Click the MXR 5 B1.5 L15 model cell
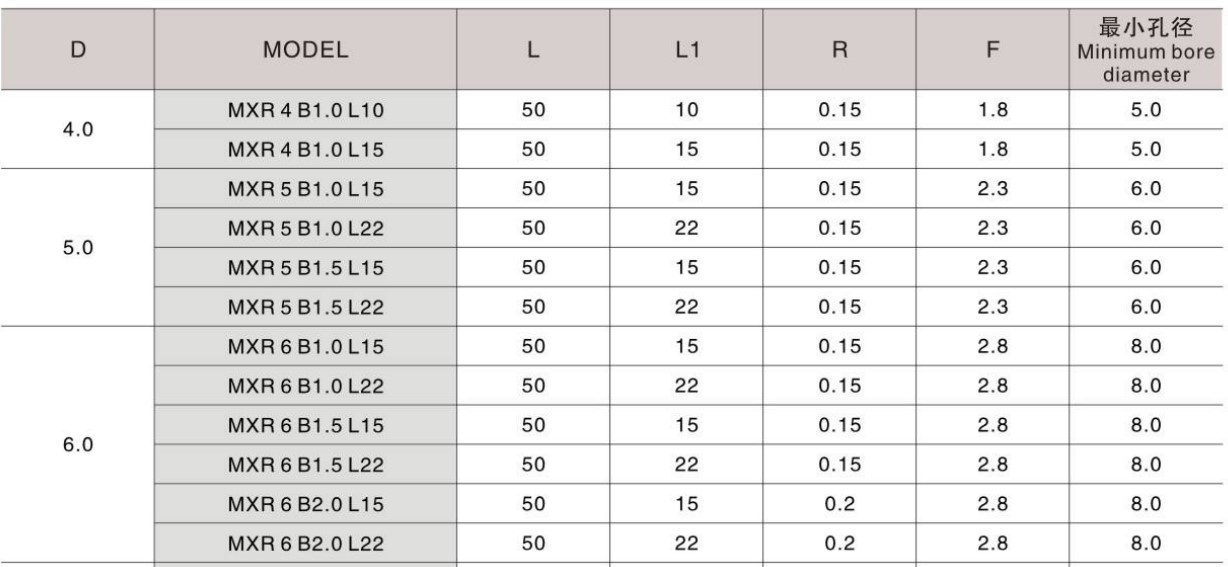 point(306,268)
